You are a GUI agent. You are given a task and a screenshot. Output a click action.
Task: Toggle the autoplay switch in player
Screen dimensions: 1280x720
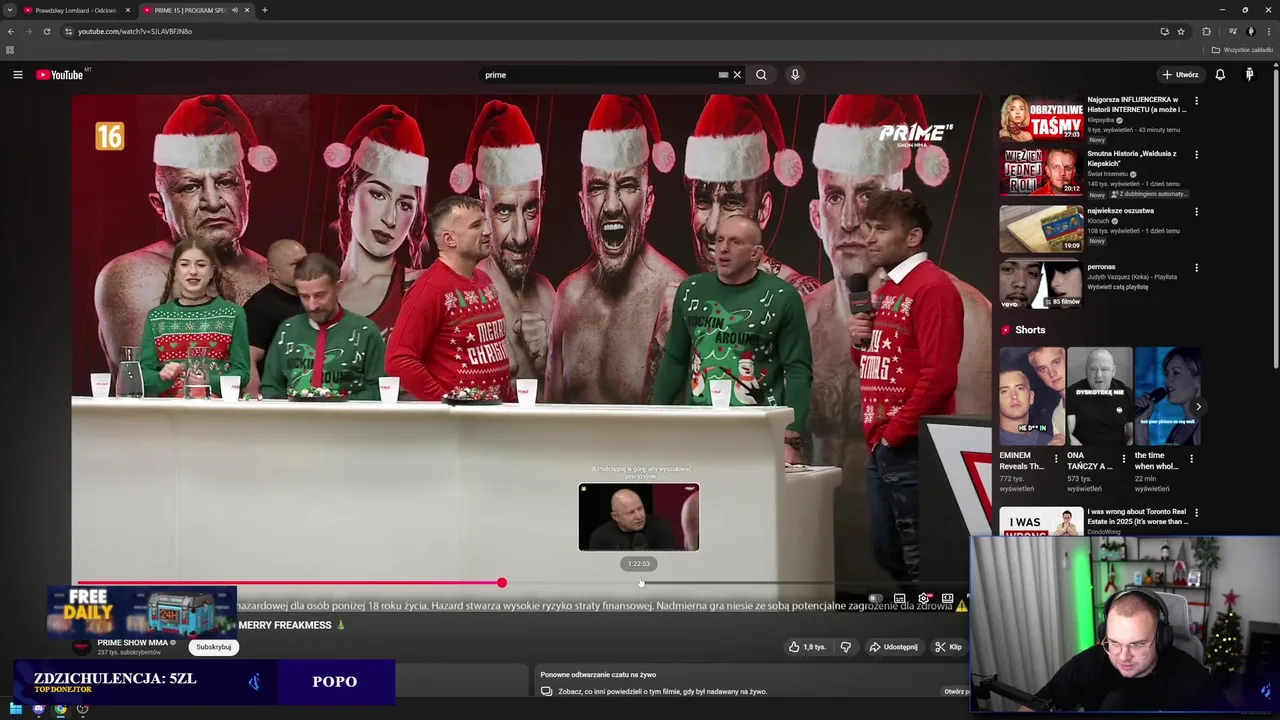pos(875,598)
